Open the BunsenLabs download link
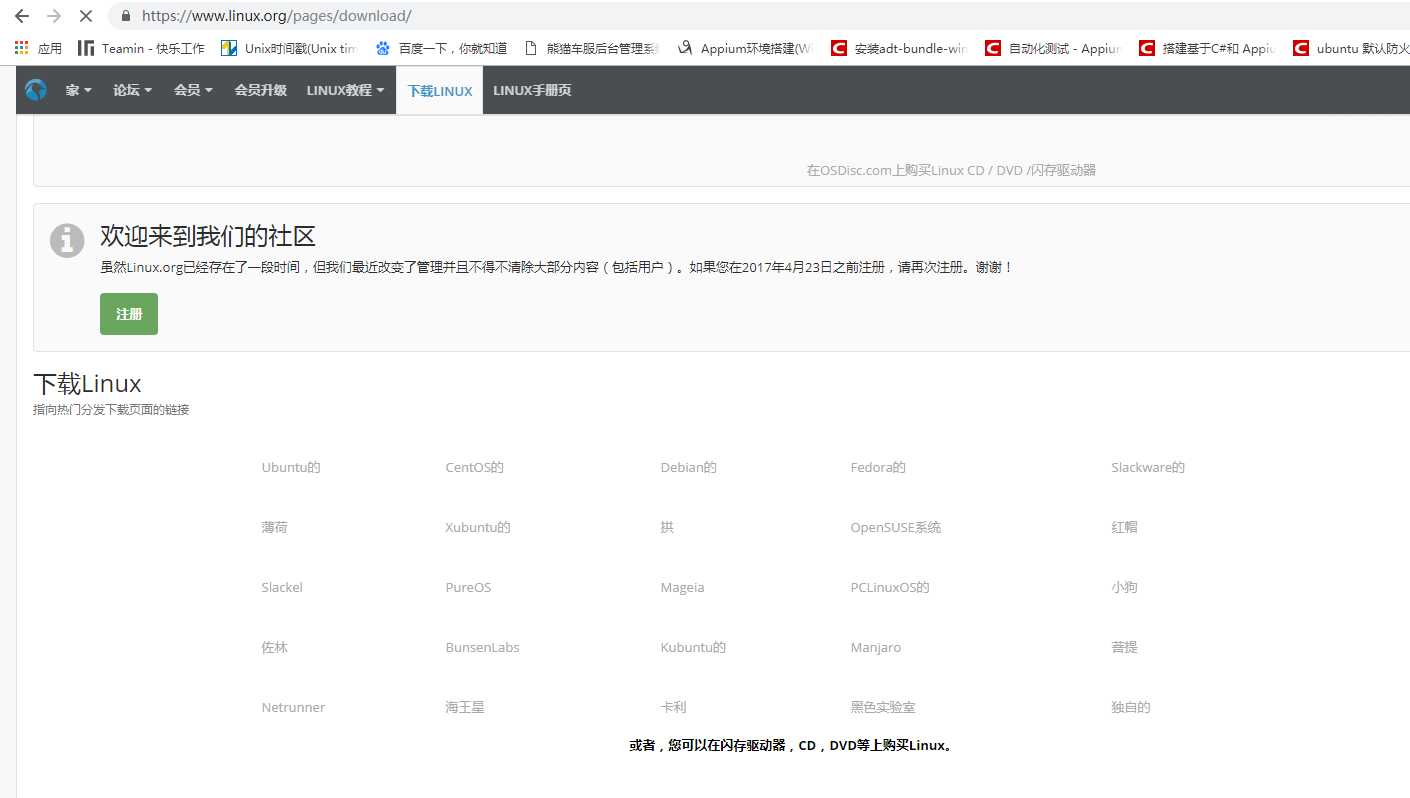The image size is (1410, 798). [482, 647]
